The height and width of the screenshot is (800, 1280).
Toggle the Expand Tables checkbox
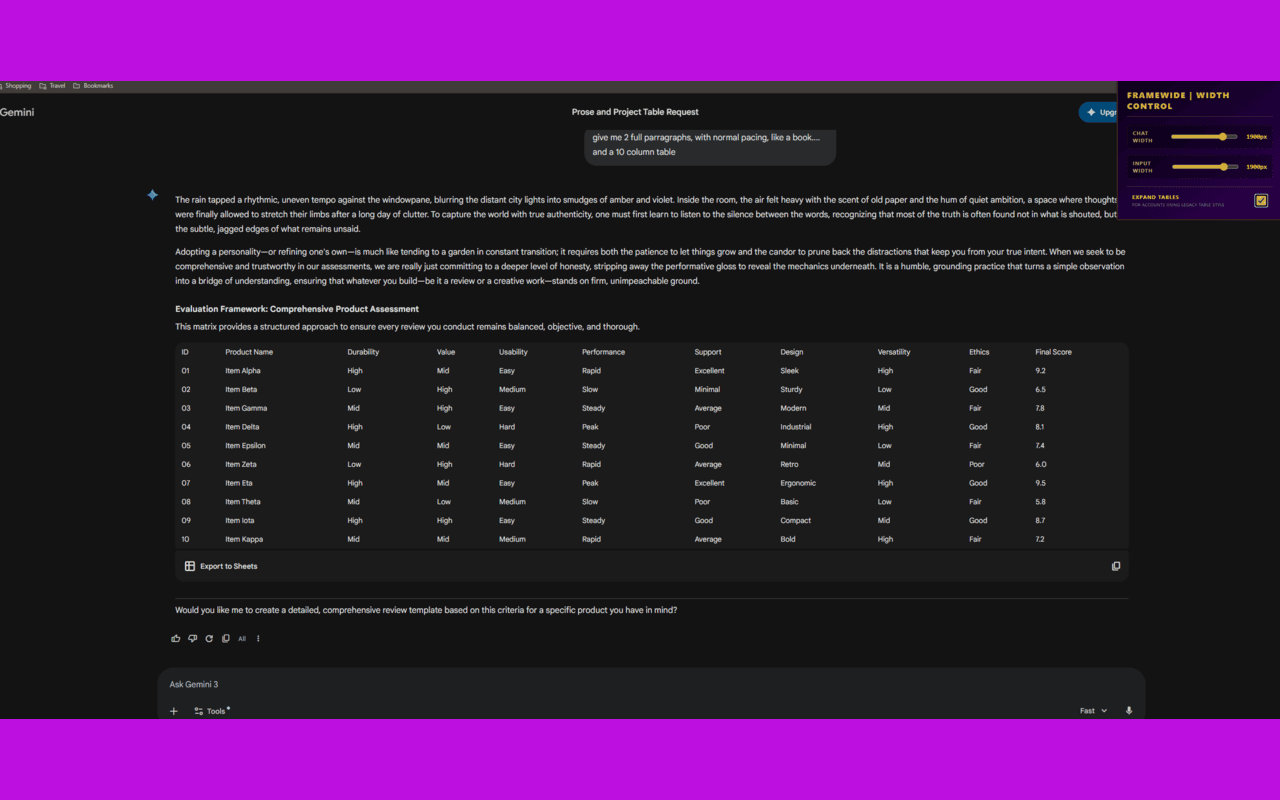[x=1261, y=201]
